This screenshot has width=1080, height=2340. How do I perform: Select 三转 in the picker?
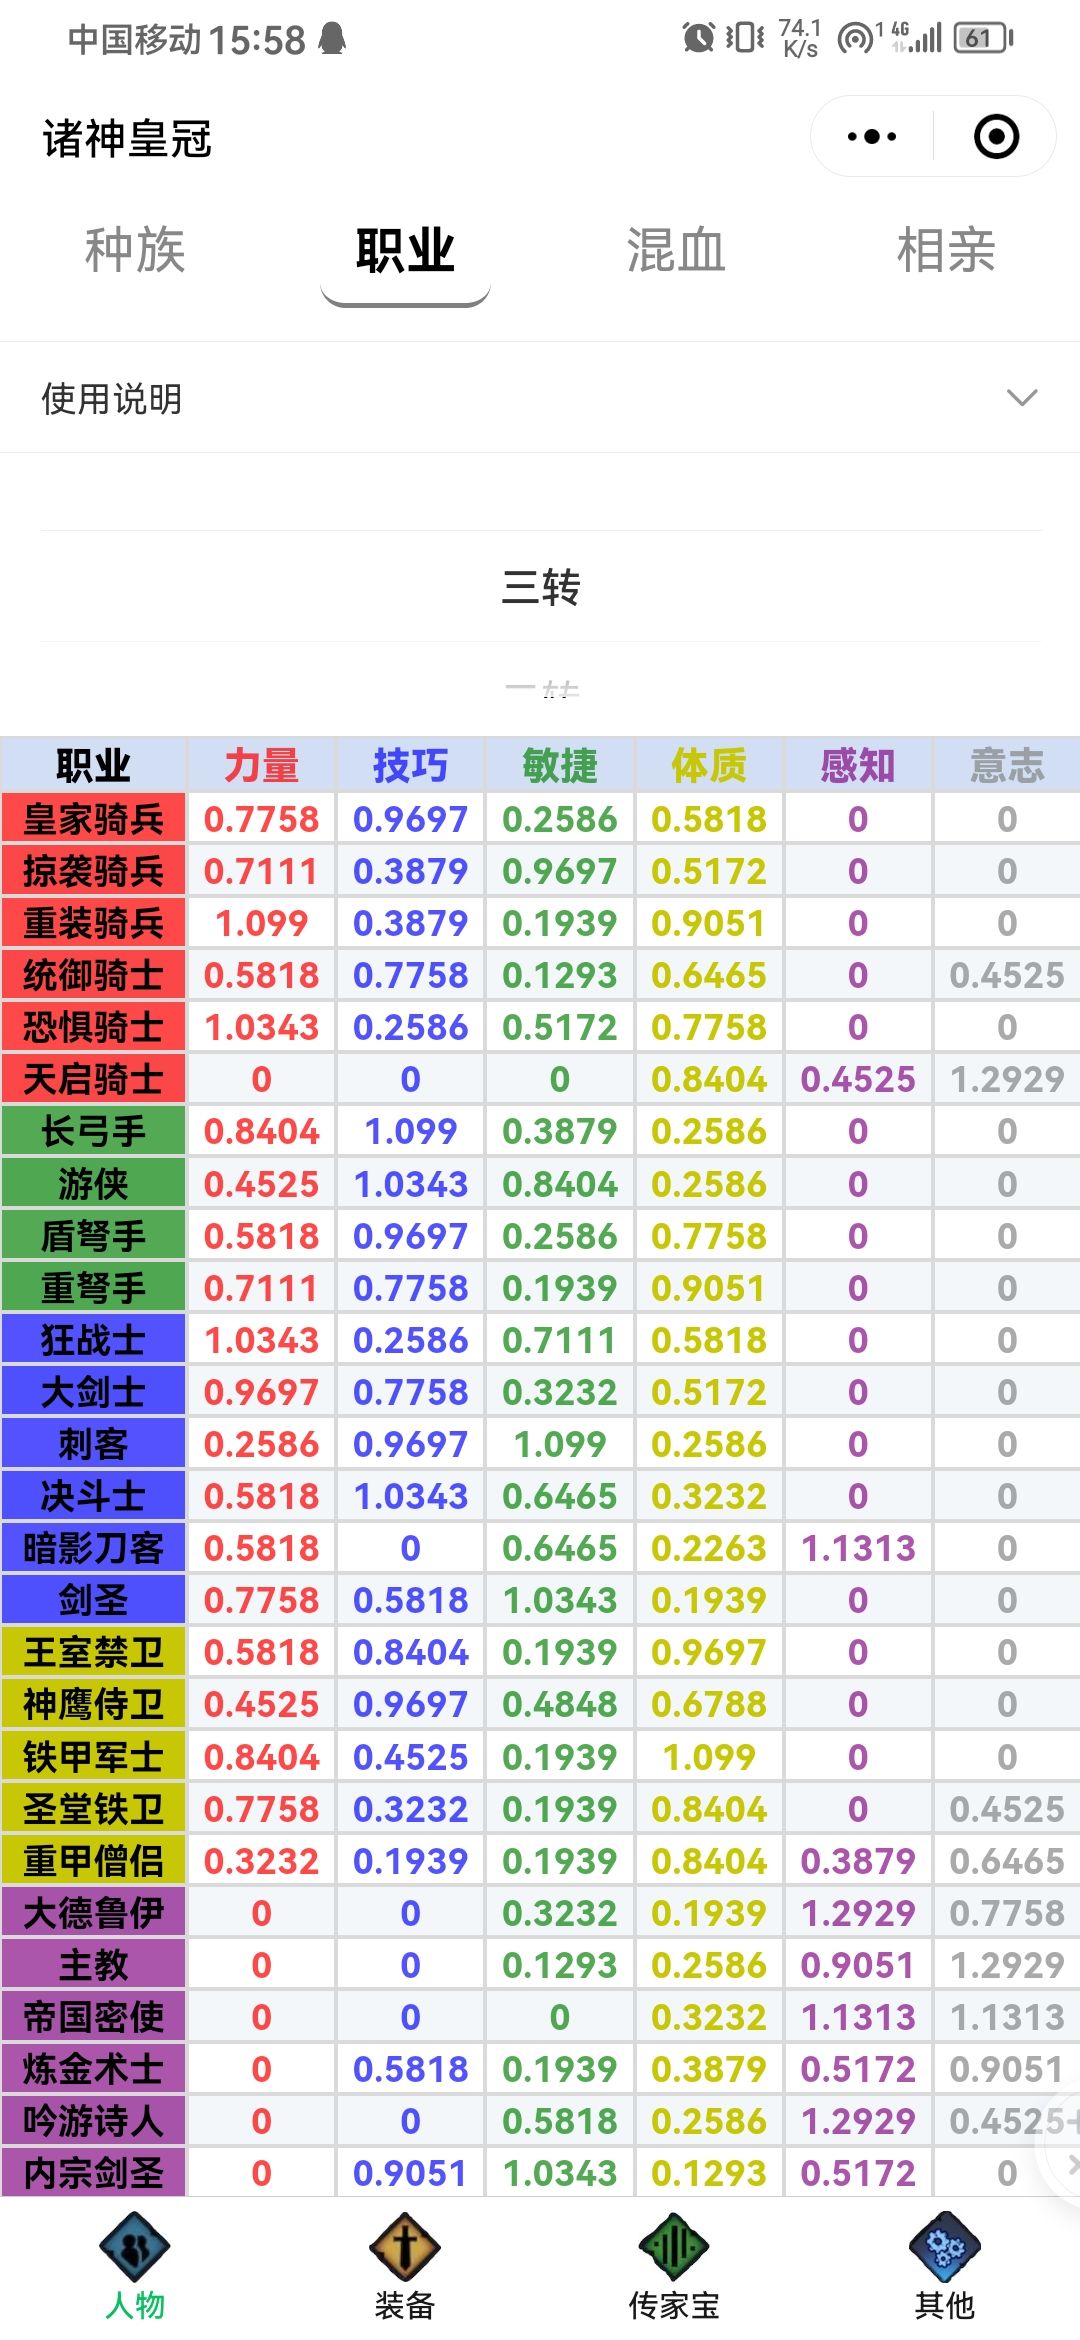tap(540, 587)
